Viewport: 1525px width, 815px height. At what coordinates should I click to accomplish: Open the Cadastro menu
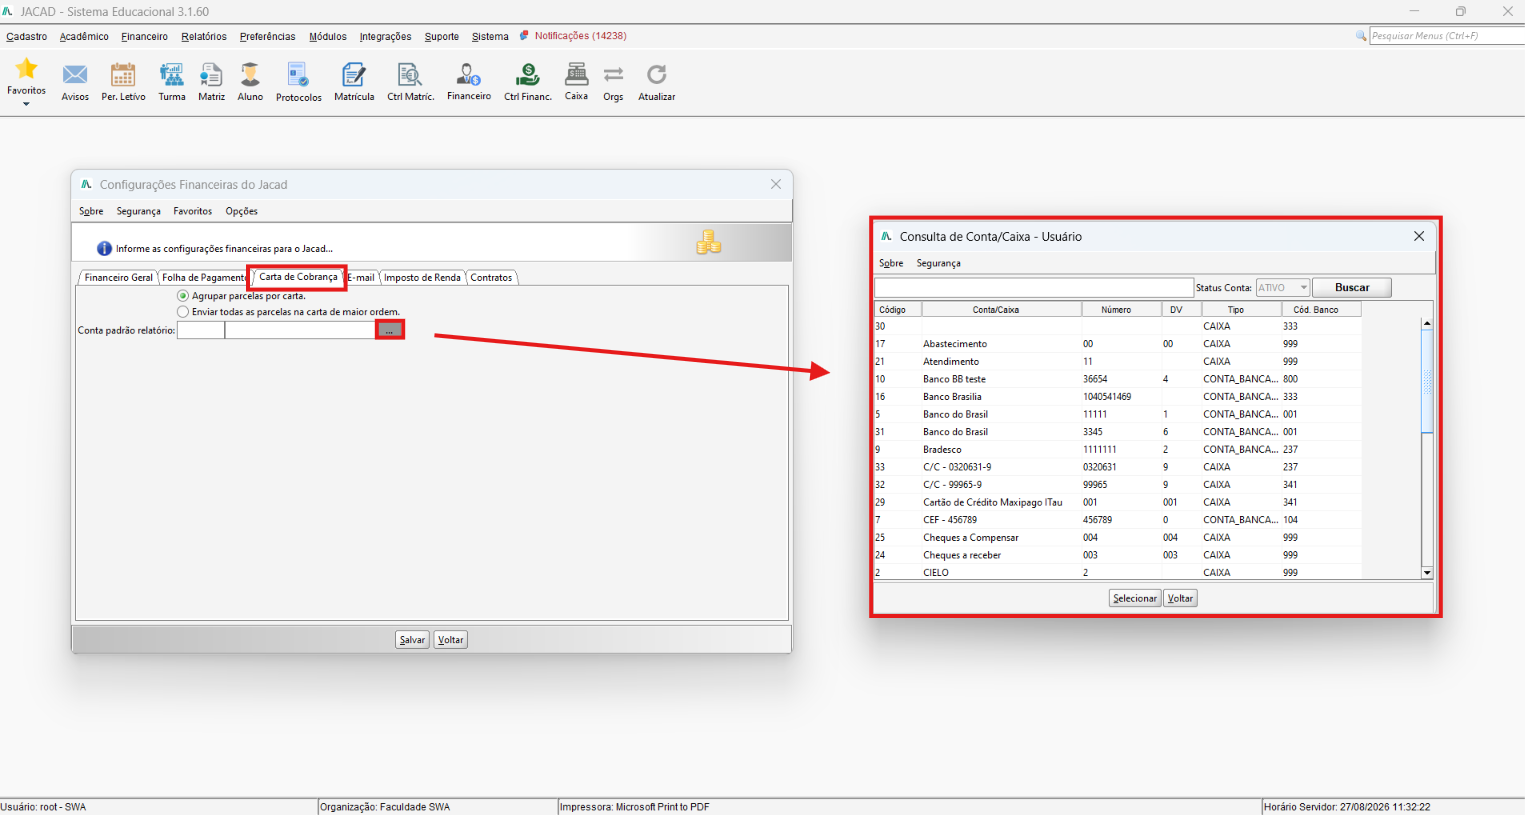click(26, 37)
